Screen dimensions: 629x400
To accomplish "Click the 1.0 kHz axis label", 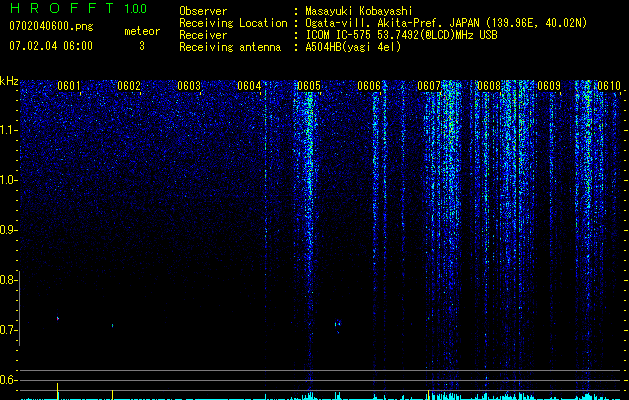I will pos(7,180).
